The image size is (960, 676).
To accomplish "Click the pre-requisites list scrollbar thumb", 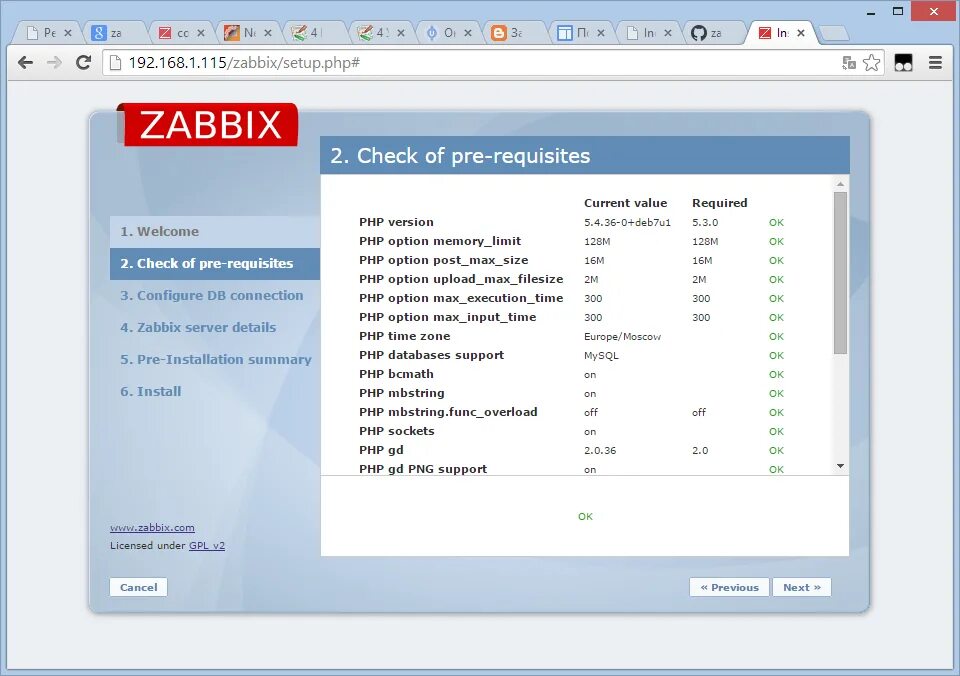I will point(841,273).
